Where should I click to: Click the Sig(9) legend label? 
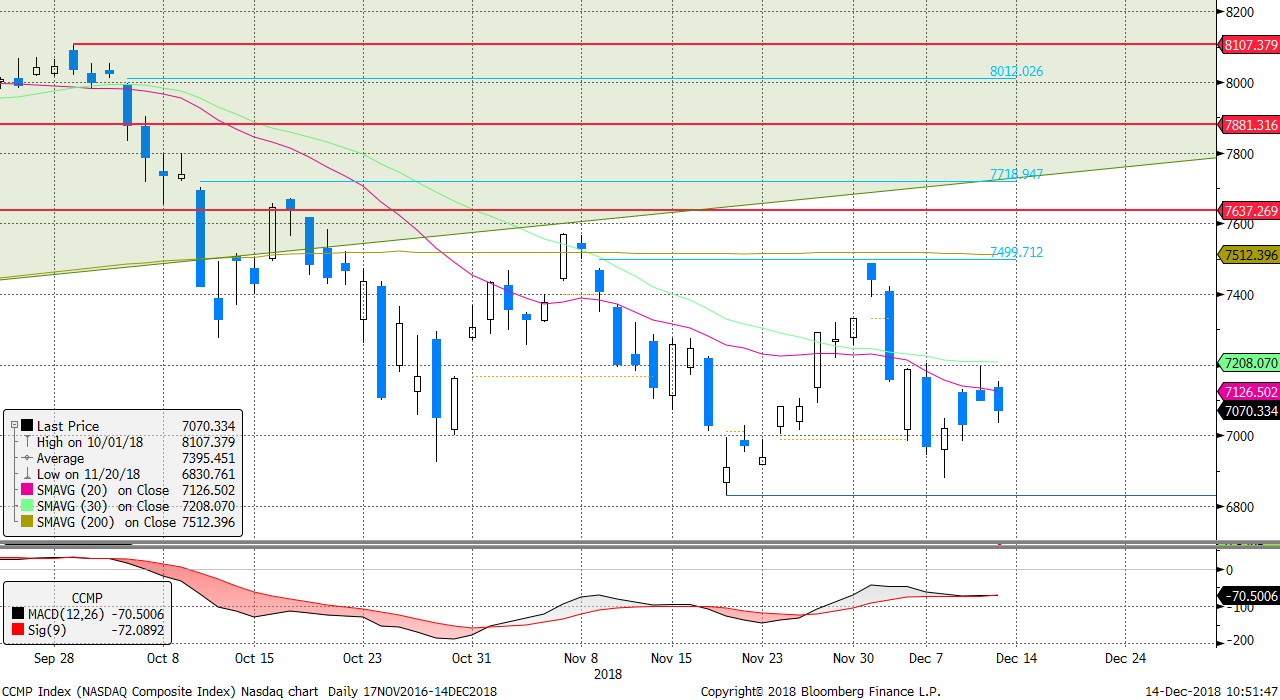pos(47,631)
